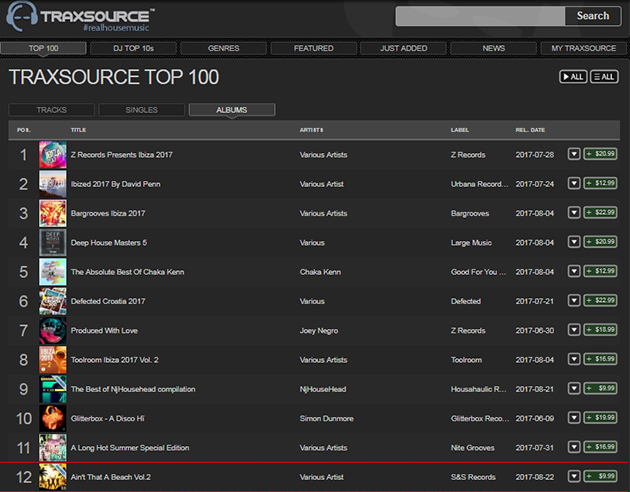Open artist Joey Negro
Screen dimensions: 630x492
coord(319,331)
